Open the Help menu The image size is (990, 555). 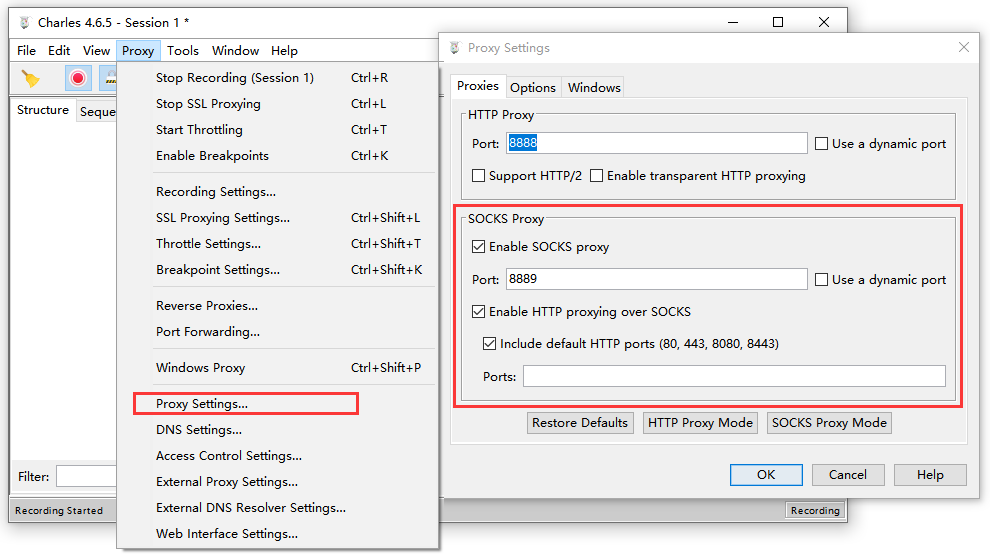click(x=284, y=51)
